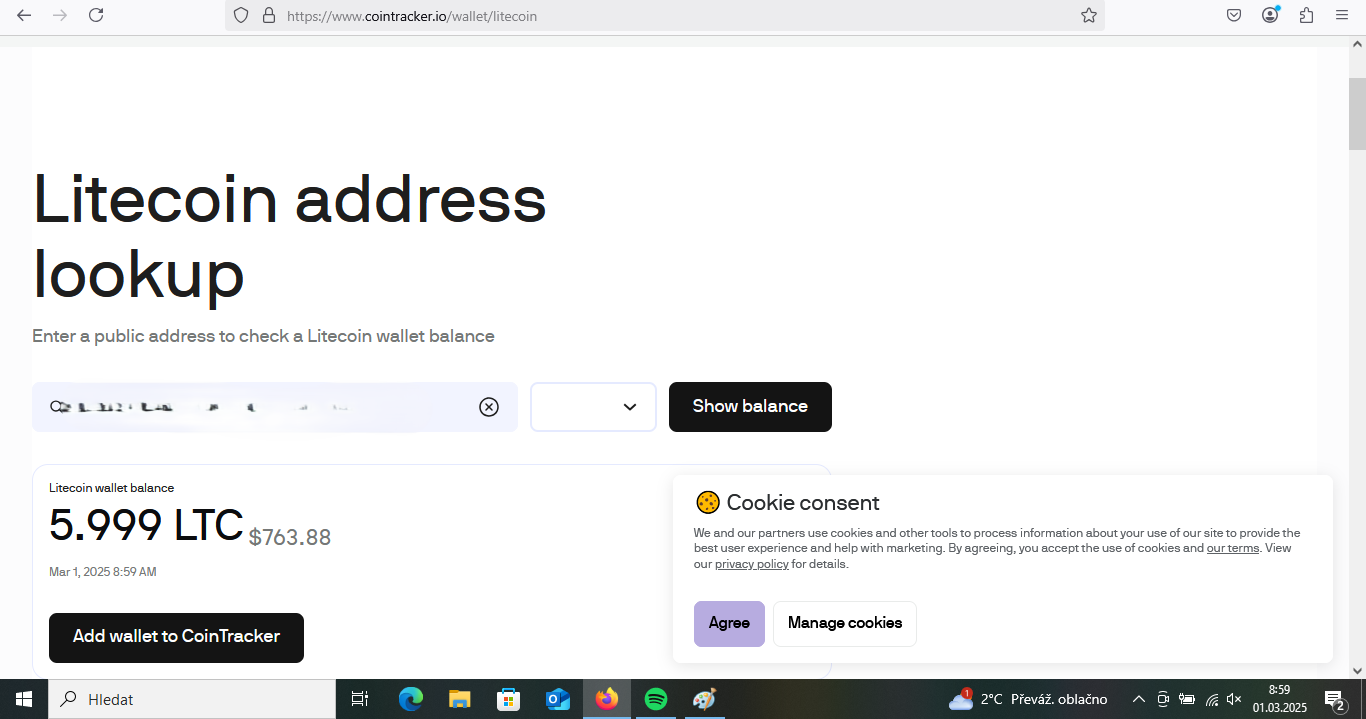This screenshot has width=1366, height=719.
Task: Open the empty dropdown beside Show balance
Action: tap(593, 407)
